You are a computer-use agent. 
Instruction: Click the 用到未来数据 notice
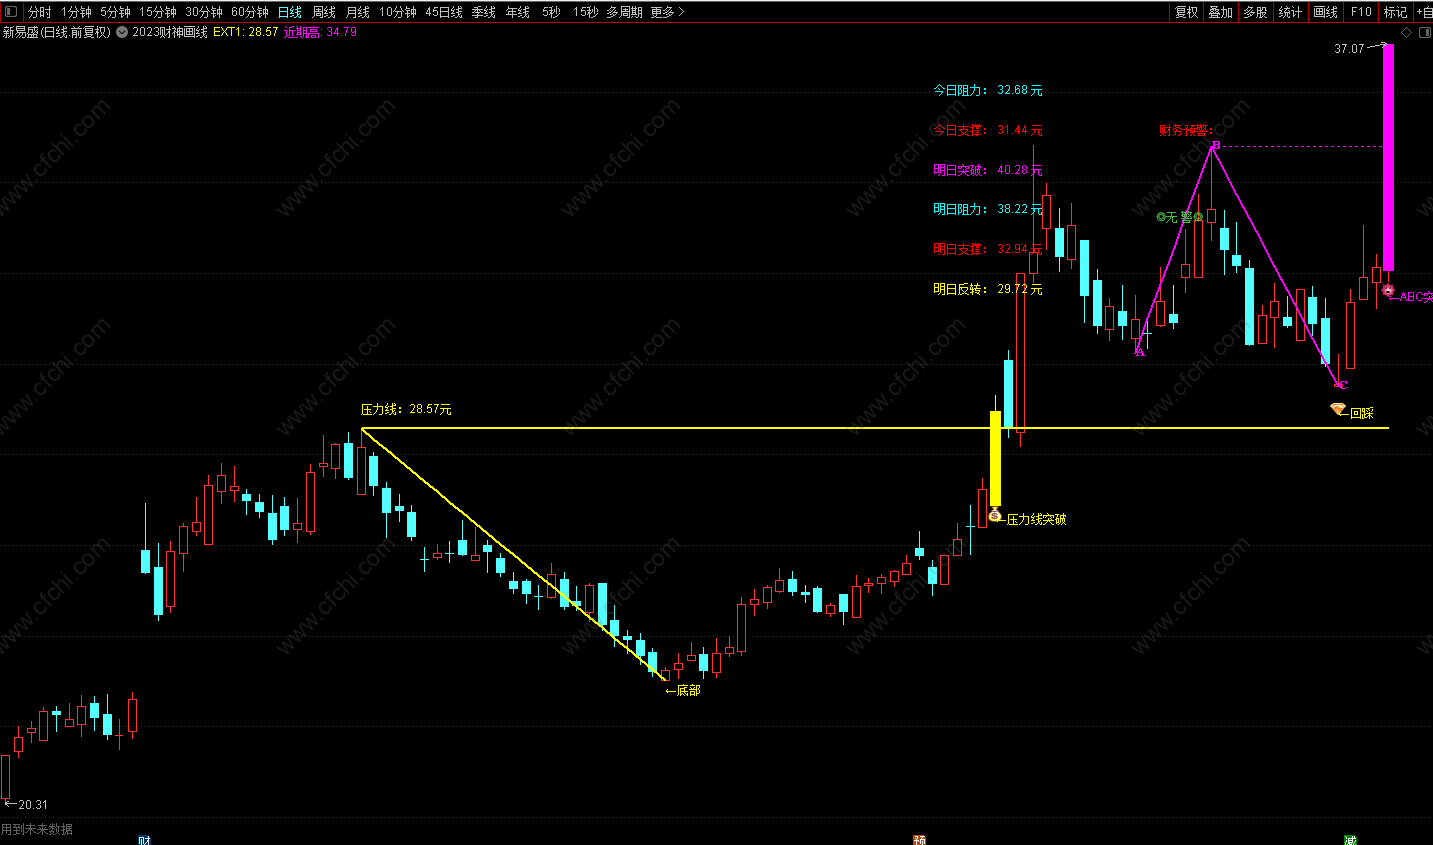(x=37, y=829)
